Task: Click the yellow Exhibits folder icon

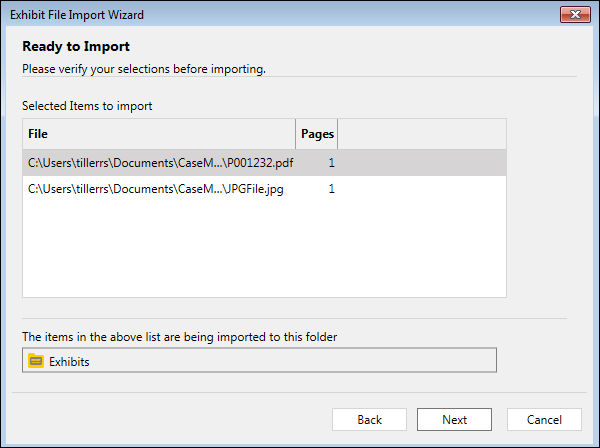Action: point(36,361)
